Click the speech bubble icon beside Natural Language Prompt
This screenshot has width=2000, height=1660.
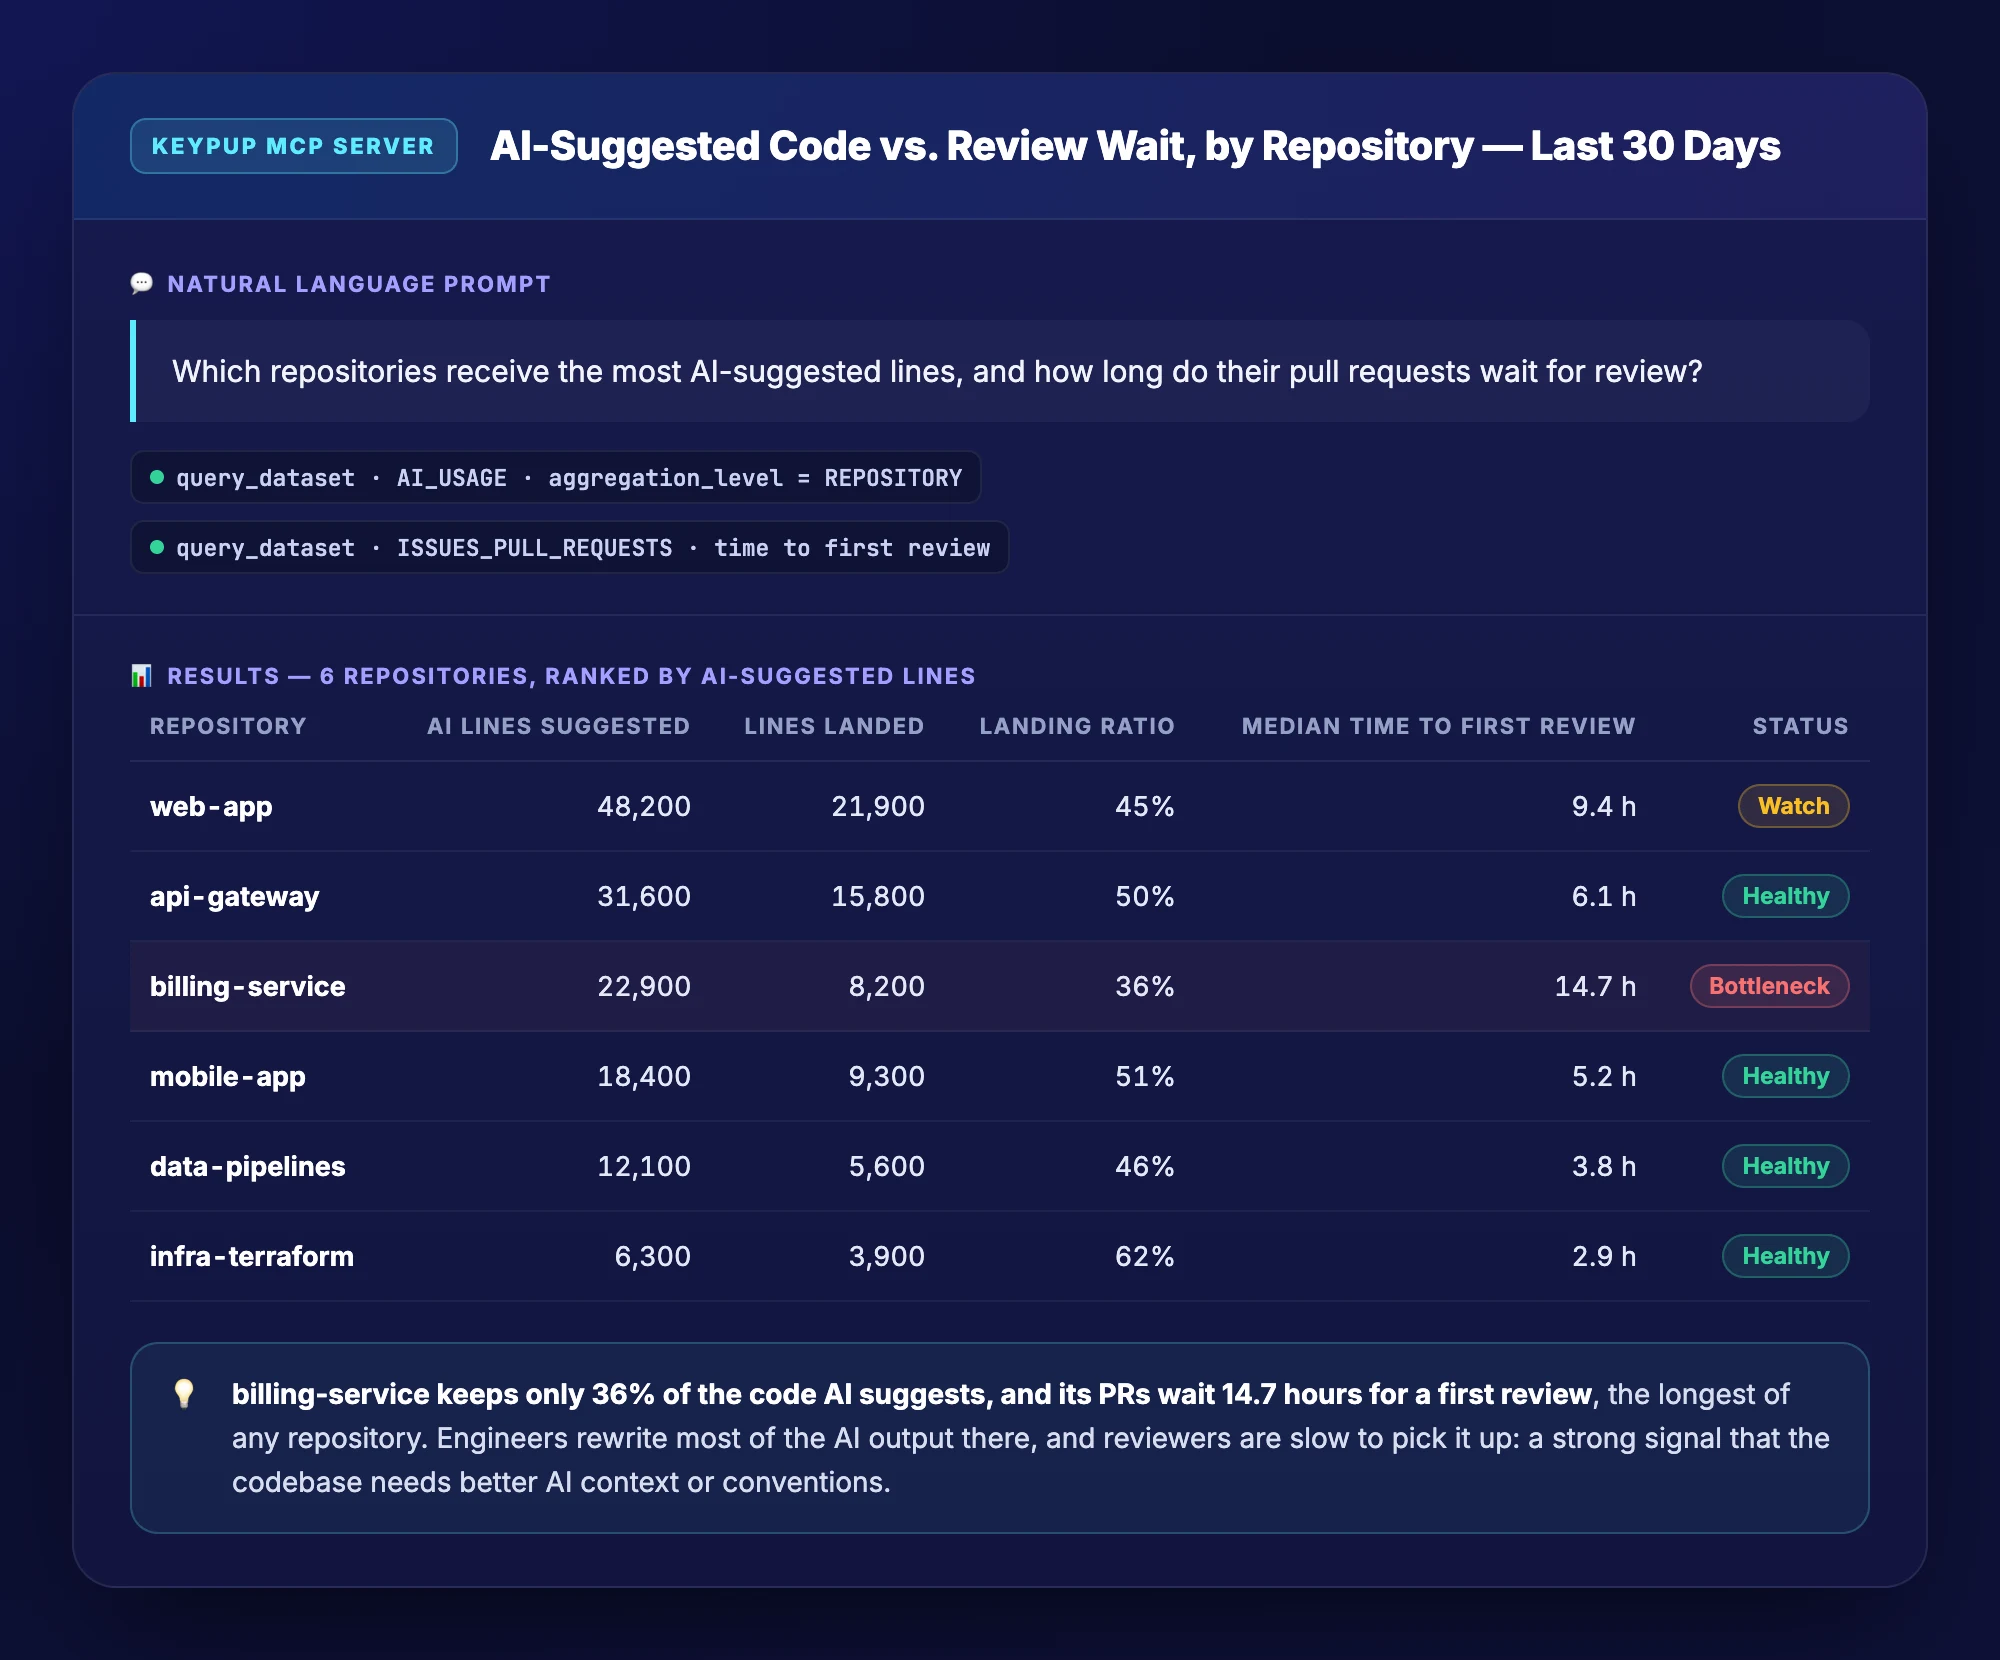click(142, 284)
